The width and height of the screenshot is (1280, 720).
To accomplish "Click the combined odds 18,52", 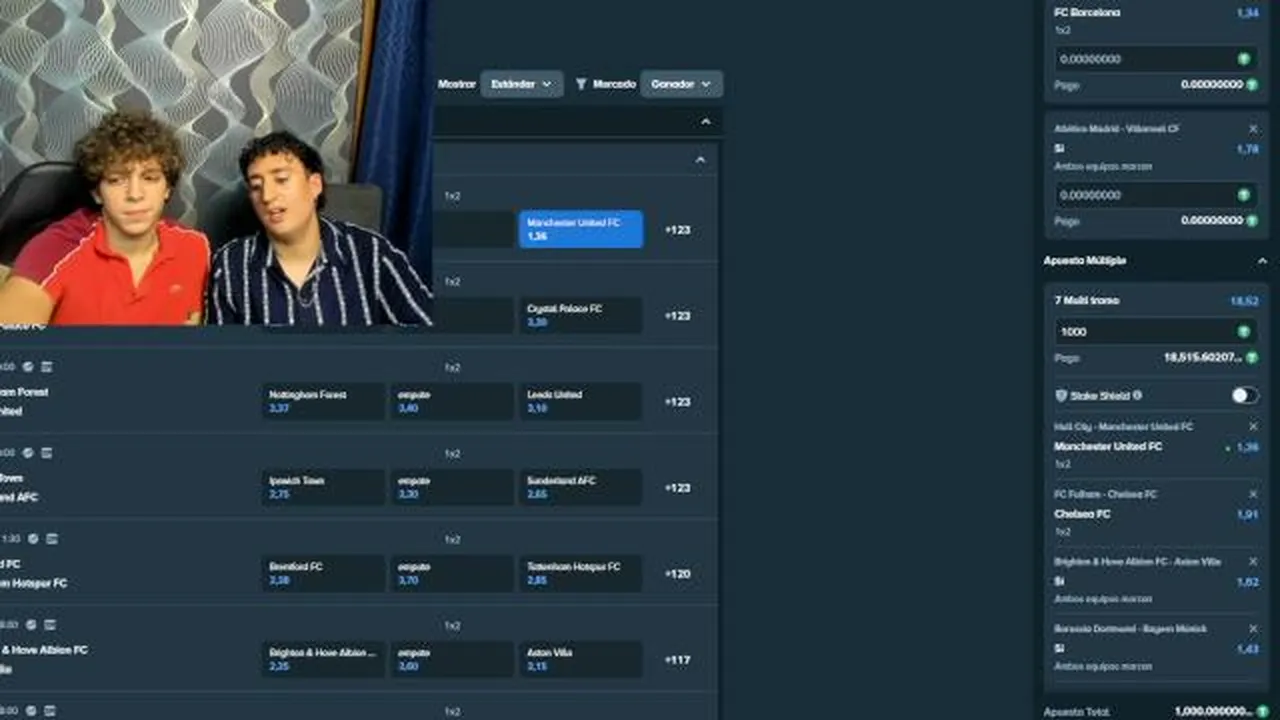I will [x=1244, y=301].
